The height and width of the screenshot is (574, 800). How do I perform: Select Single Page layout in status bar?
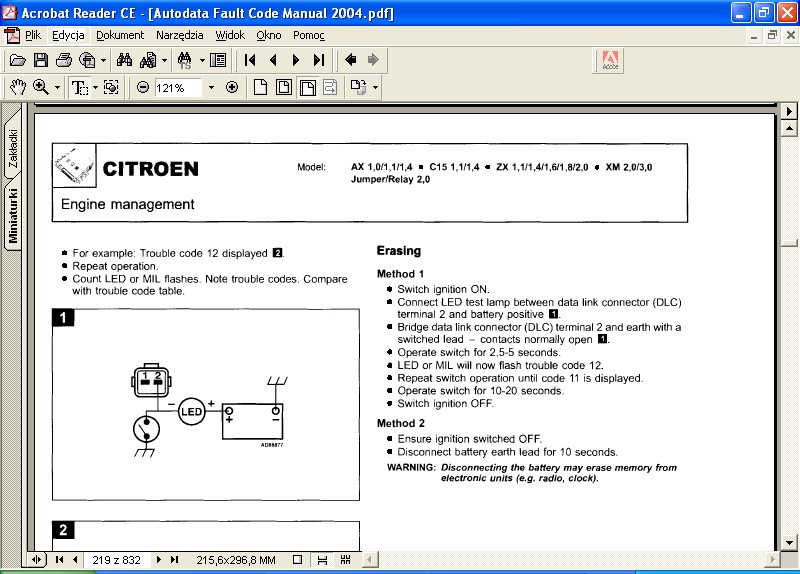tap(298, 560)
